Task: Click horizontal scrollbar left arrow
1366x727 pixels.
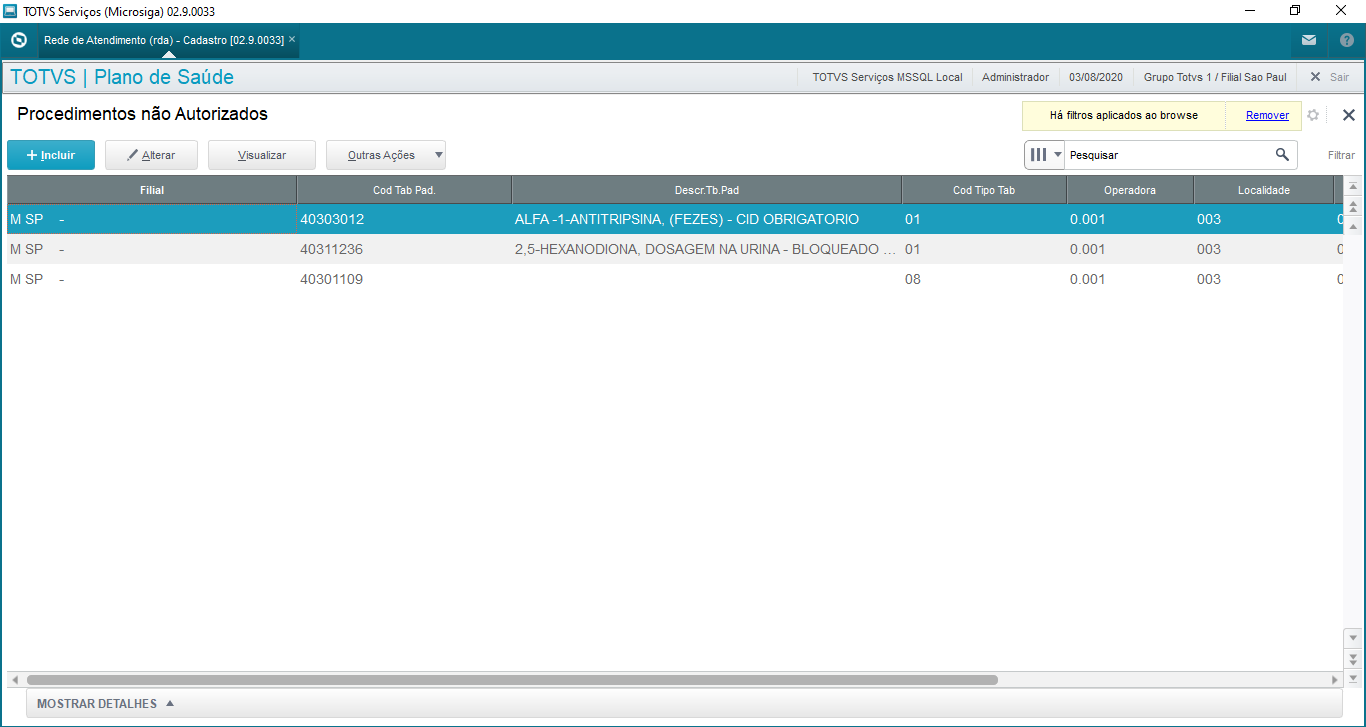Action: tap(15, 680)
